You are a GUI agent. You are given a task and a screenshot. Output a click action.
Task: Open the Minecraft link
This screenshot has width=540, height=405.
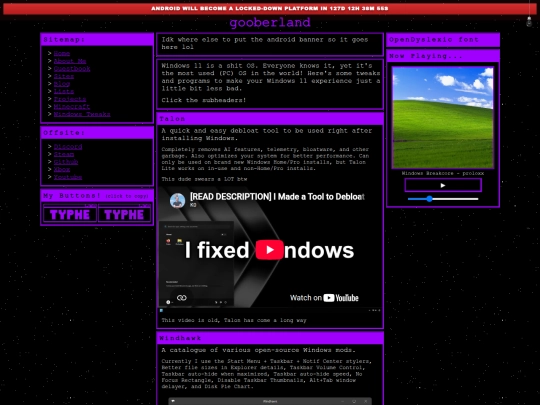pyautogui.click(x=72, y=106)
